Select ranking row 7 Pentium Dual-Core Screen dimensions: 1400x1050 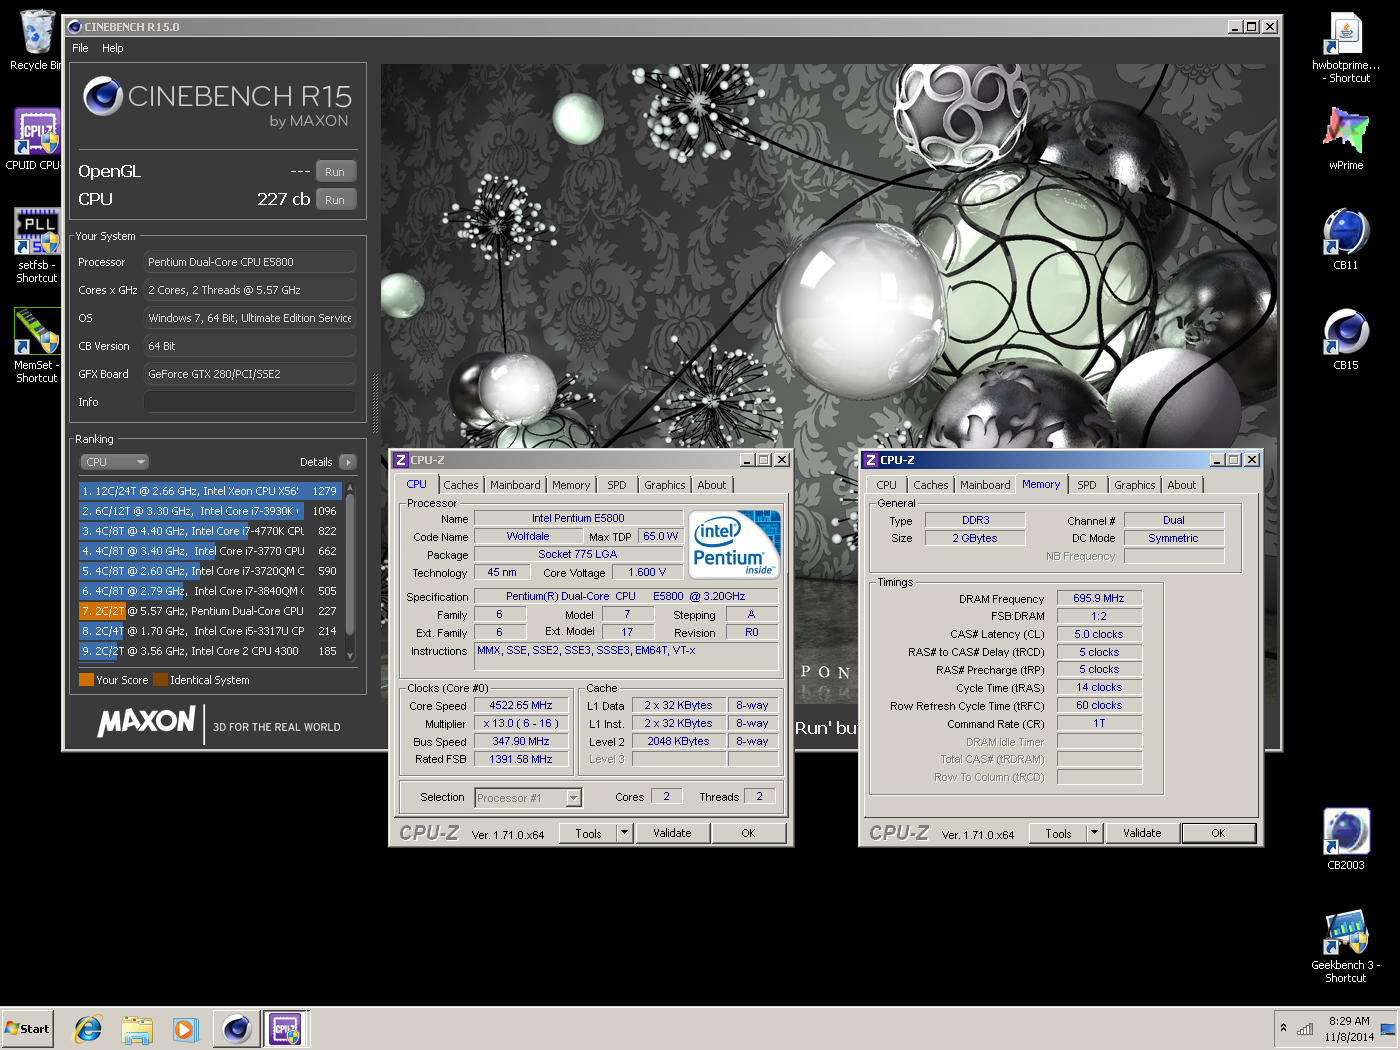[x=210, y=611]
